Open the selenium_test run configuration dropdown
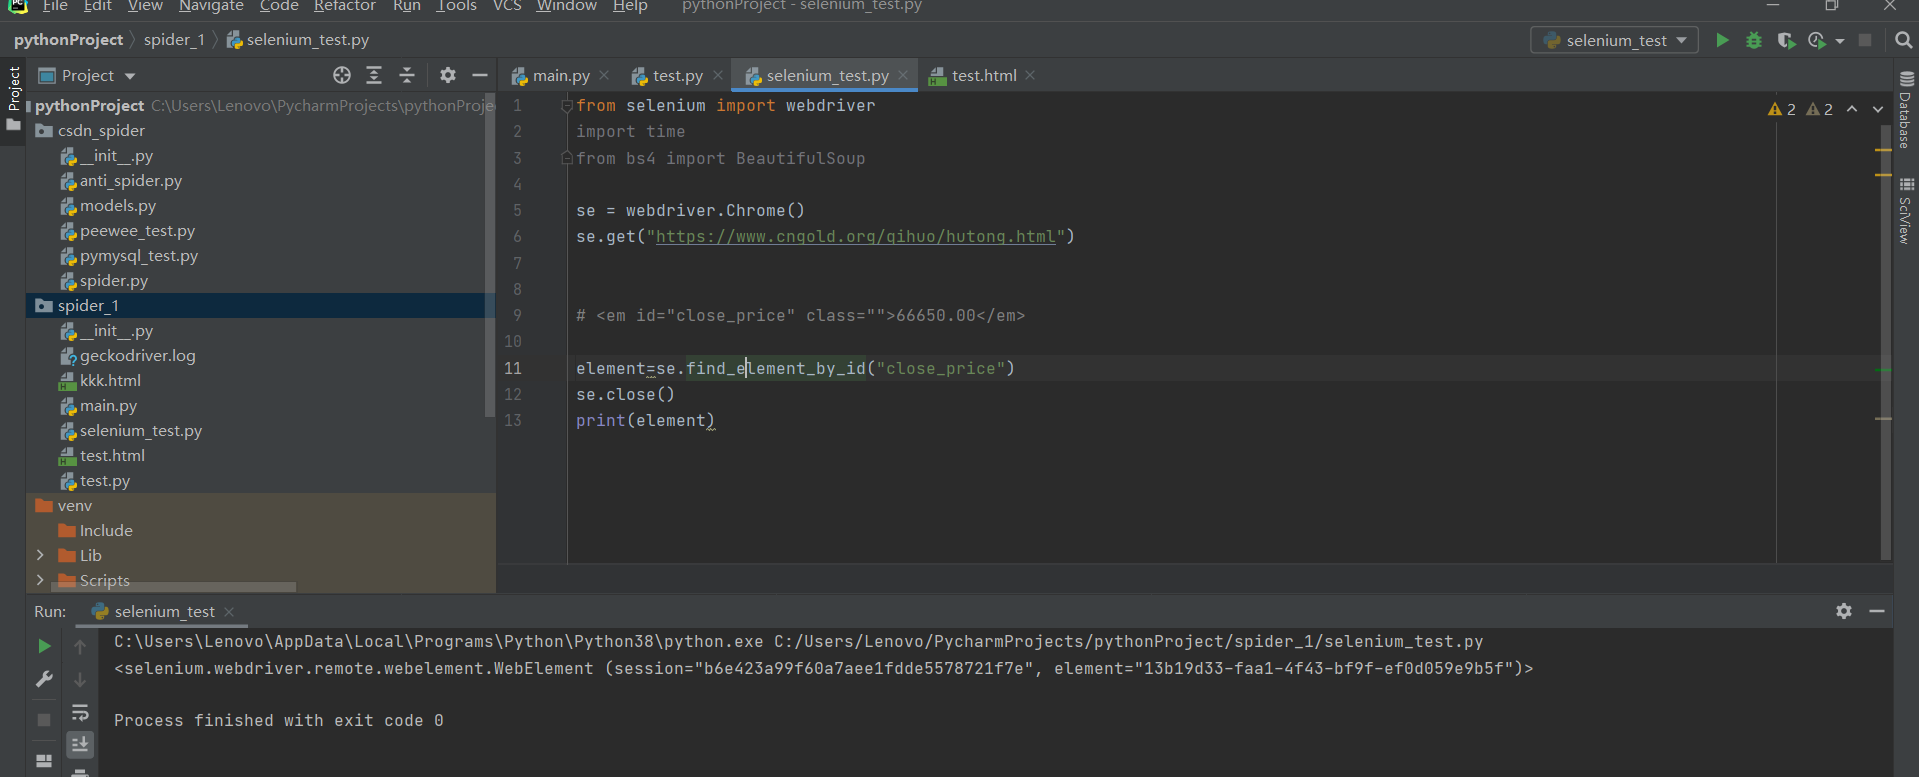The image size is (1919, 777). [x=1614, y=40]
